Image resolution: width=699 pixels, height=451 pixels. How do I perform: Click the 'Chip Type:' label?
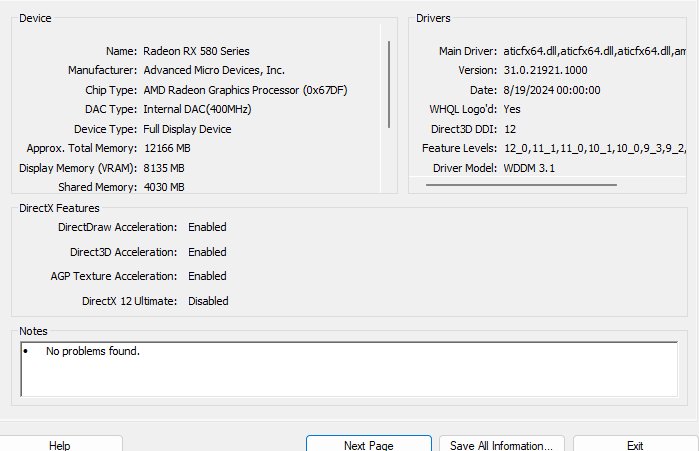[x=111, y=90]
